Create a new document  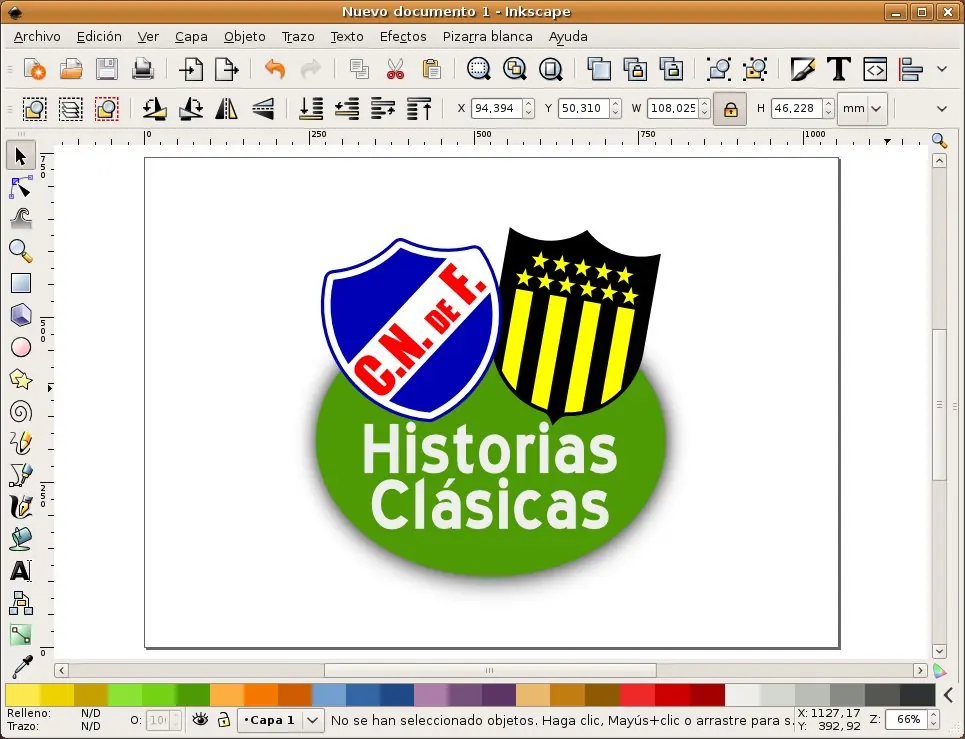tap(34, 69)
